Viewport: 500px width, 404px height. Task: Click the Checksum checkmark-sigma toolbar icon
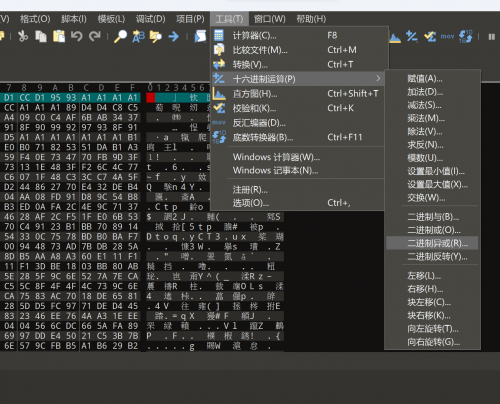tap(430, 36)
